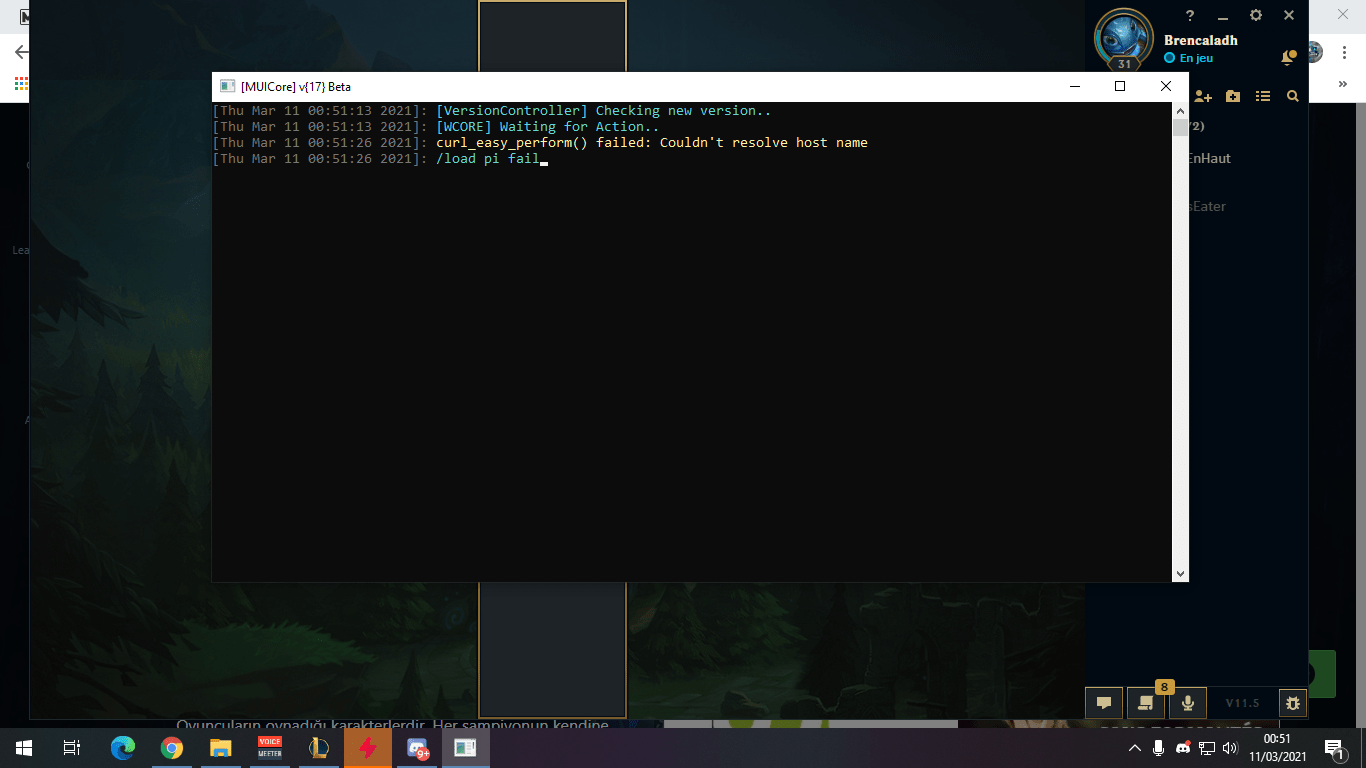This screenshot has width=1366, height=768.
Task: Minimize the League client window
Action: [x=1222, y=15]
